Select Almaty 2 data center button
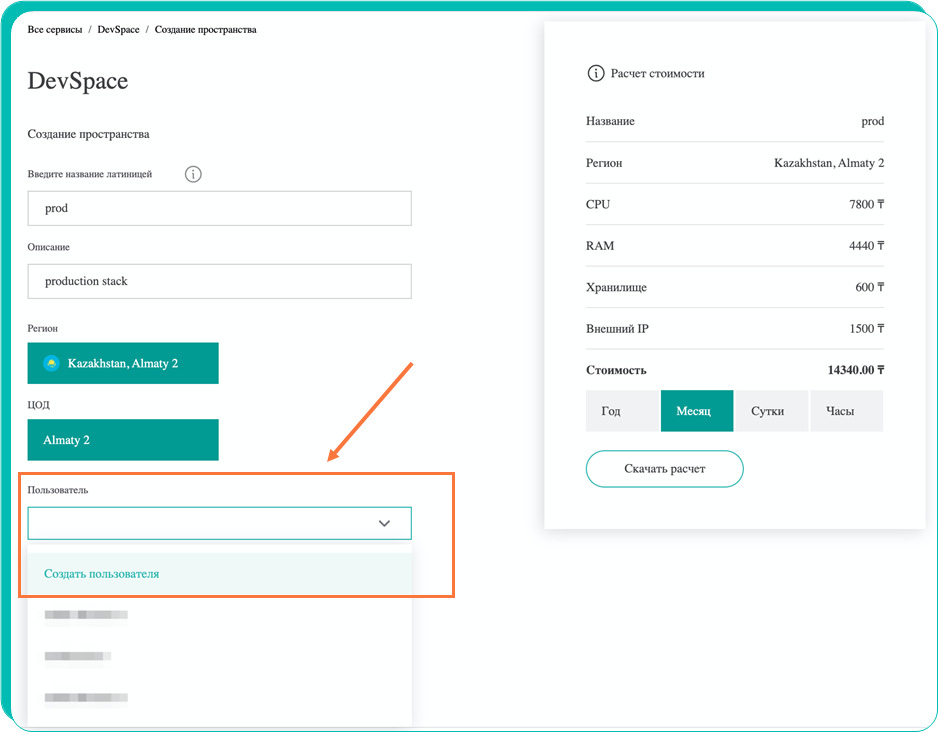 tap(123, 440)
